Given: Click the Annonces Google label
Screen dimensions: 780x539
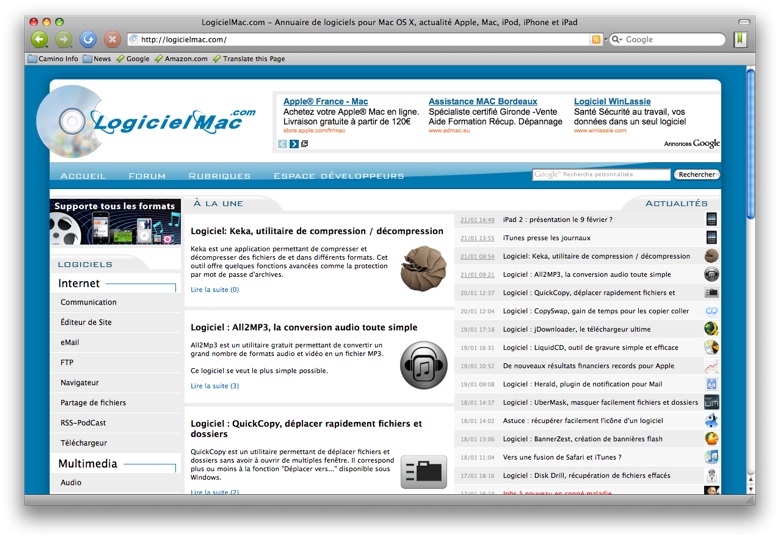Looking at the screenshot, I should [x=691, y=143].
